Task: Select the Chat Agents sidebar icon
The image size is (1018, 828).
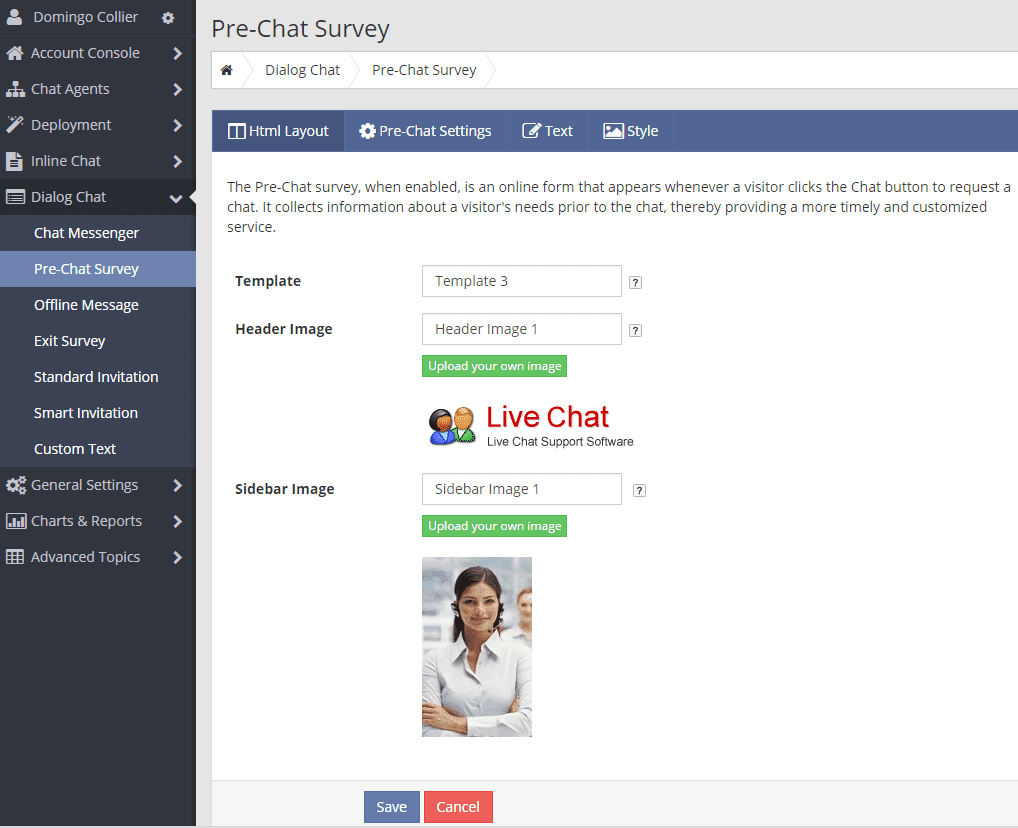Action: (x=16, y=88)
